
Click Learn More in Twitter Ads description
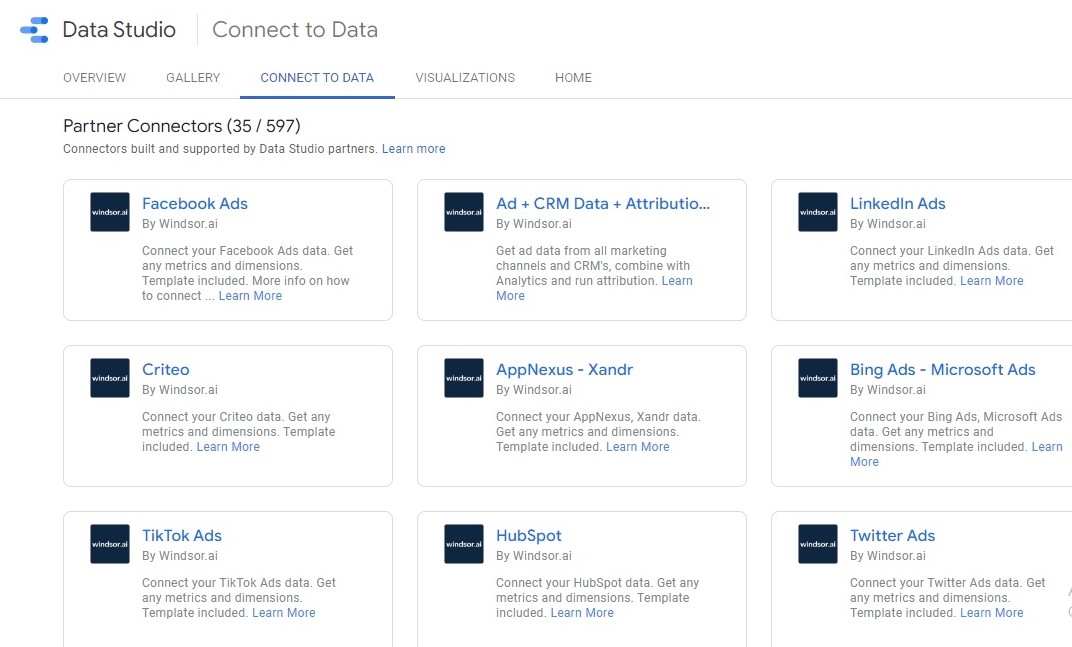991,613
